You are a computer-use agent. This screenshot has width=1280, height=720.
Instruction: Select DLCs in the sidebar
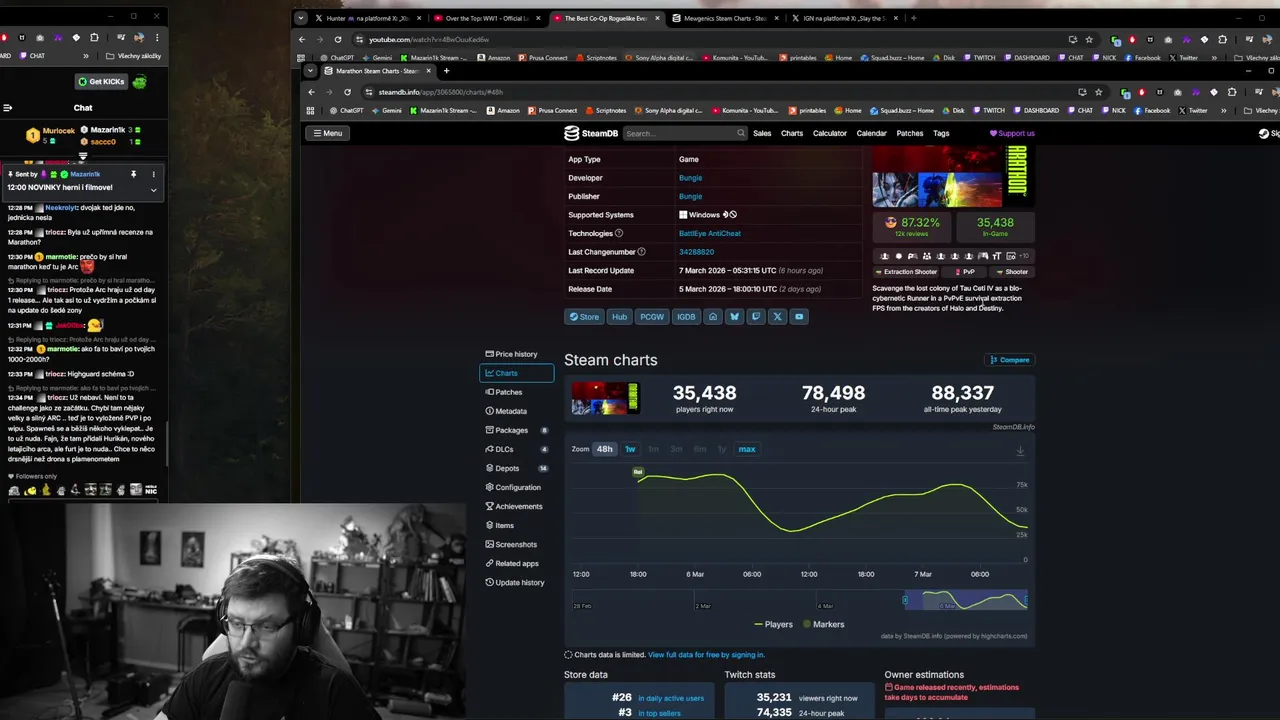point(516,449)
